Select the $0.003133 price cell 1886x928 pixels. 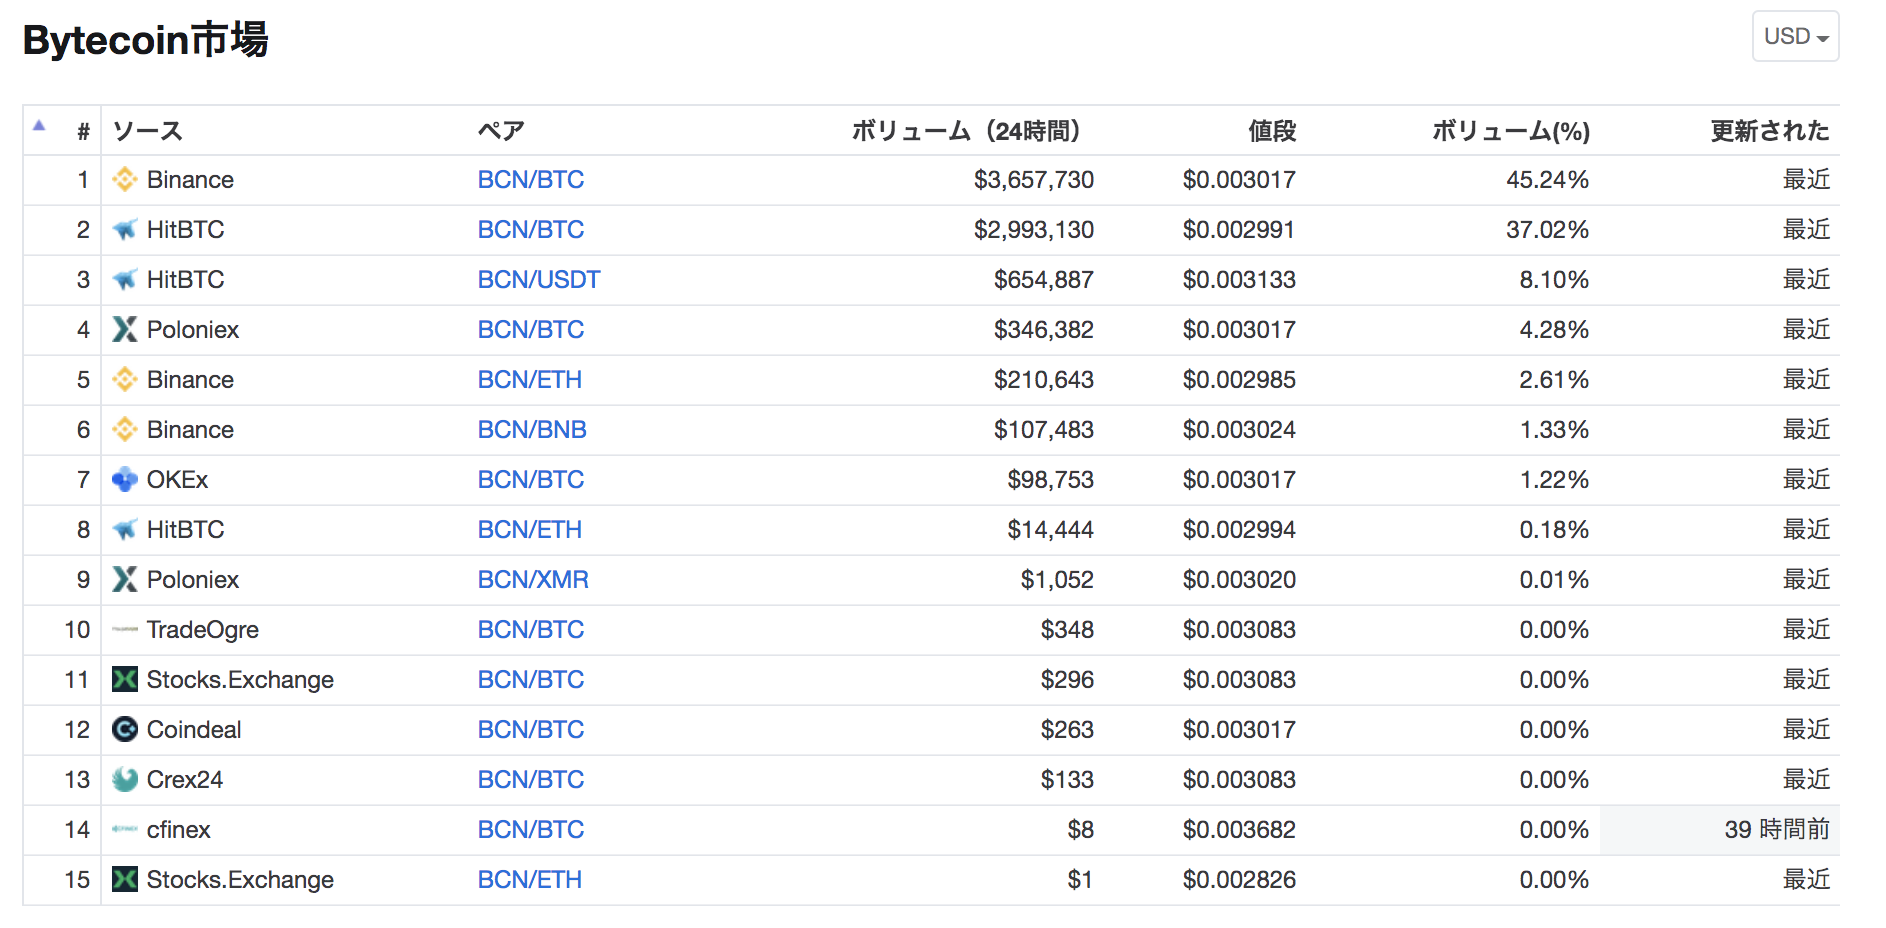(x=1239, y=280)
